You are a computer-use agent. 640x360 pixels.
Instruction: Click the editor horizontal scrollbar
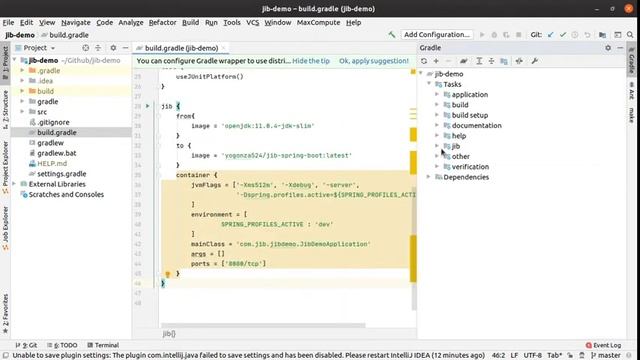click(x=263, y=325)
